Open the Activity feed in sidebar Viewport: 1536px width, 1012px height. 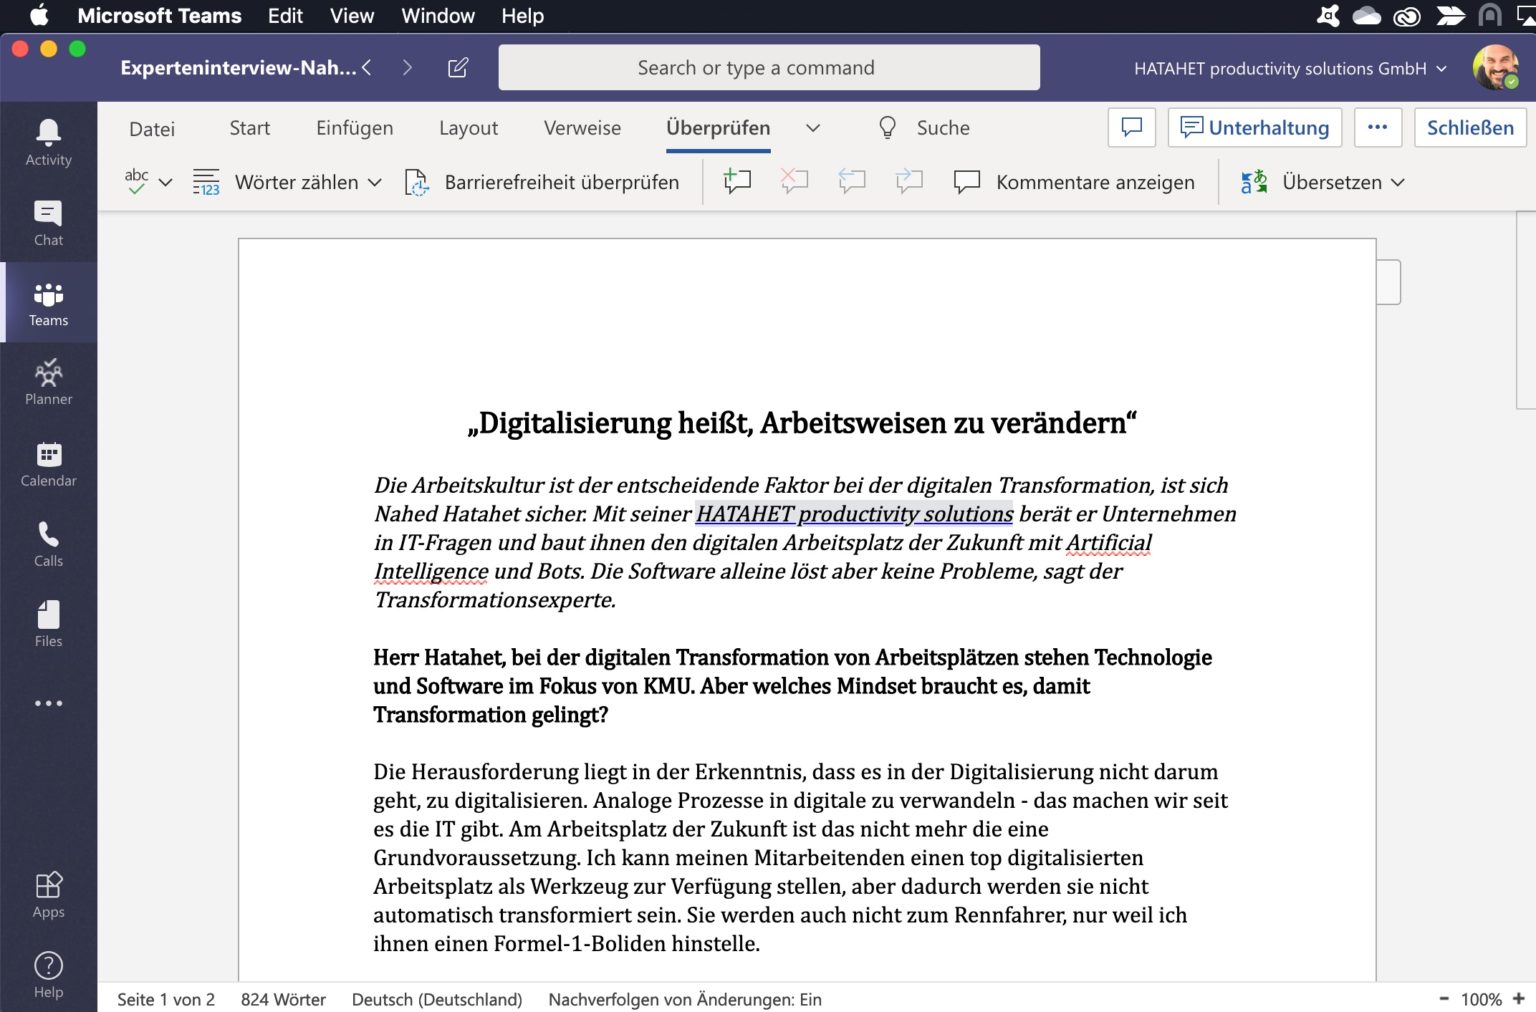pyautogui.click(x=48, y=142)
